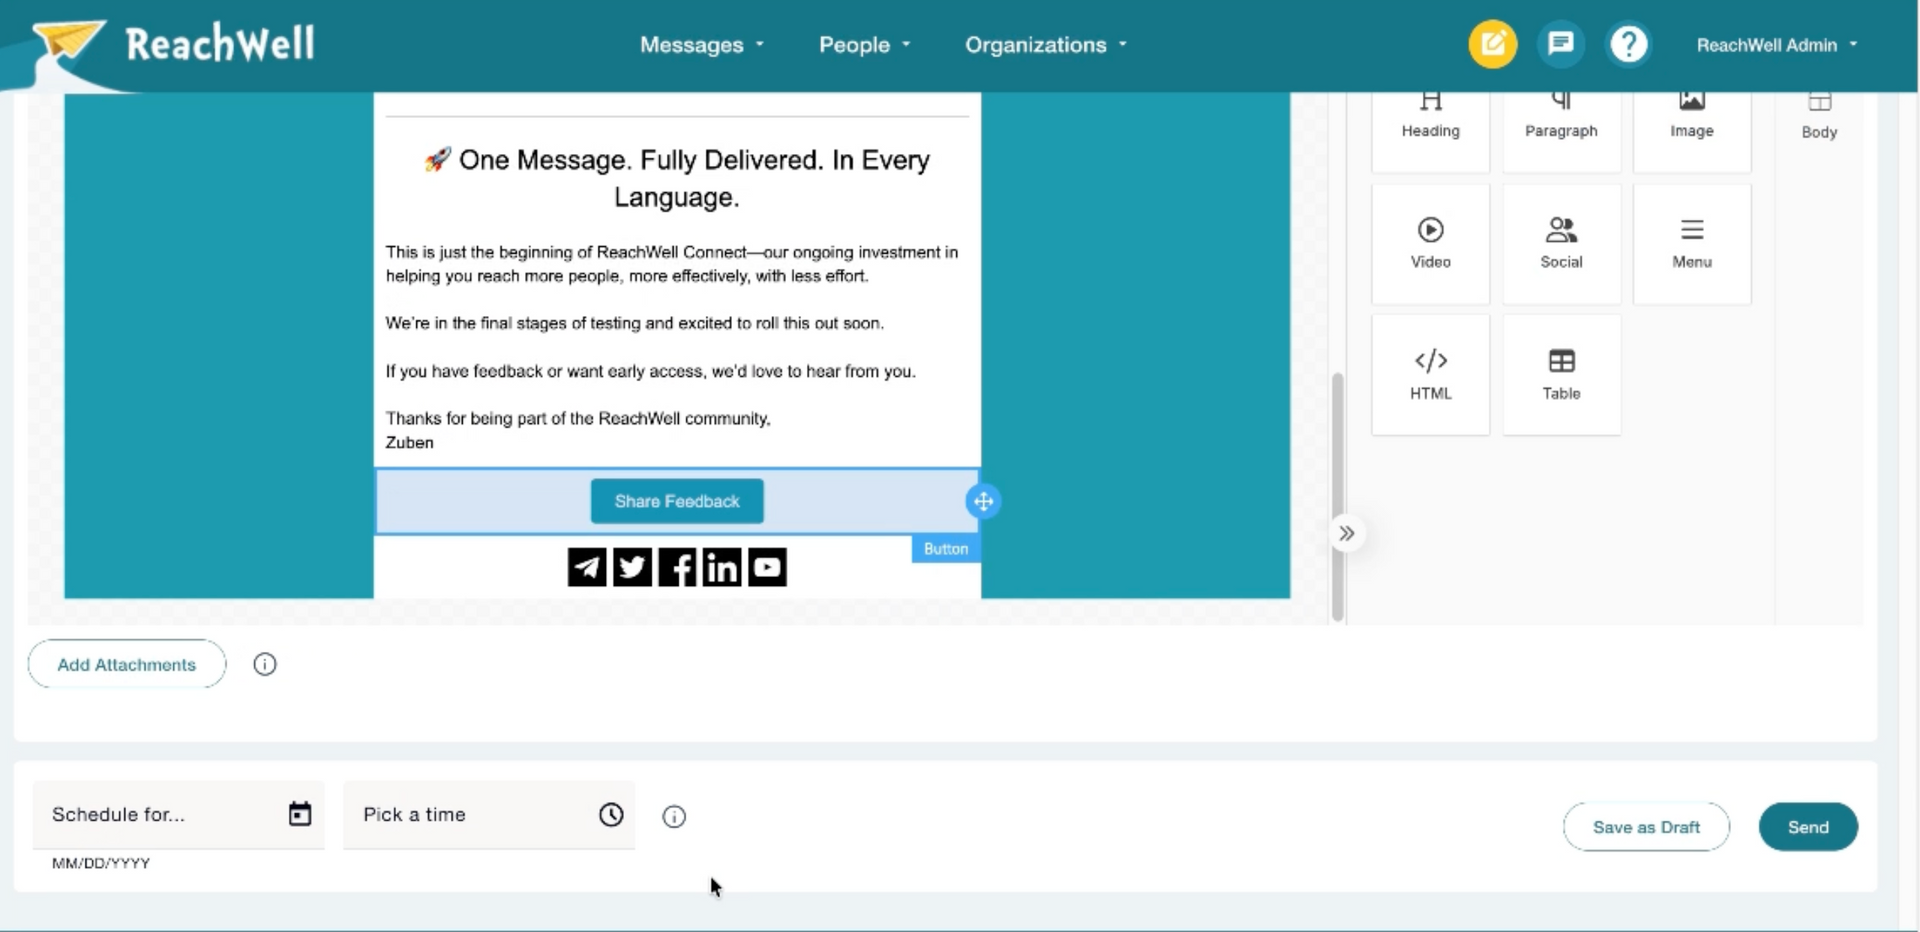Click the line 'We're in the final stages of testing'
1920x932 pixels.
pyautogui.click(x=635, y=323)
